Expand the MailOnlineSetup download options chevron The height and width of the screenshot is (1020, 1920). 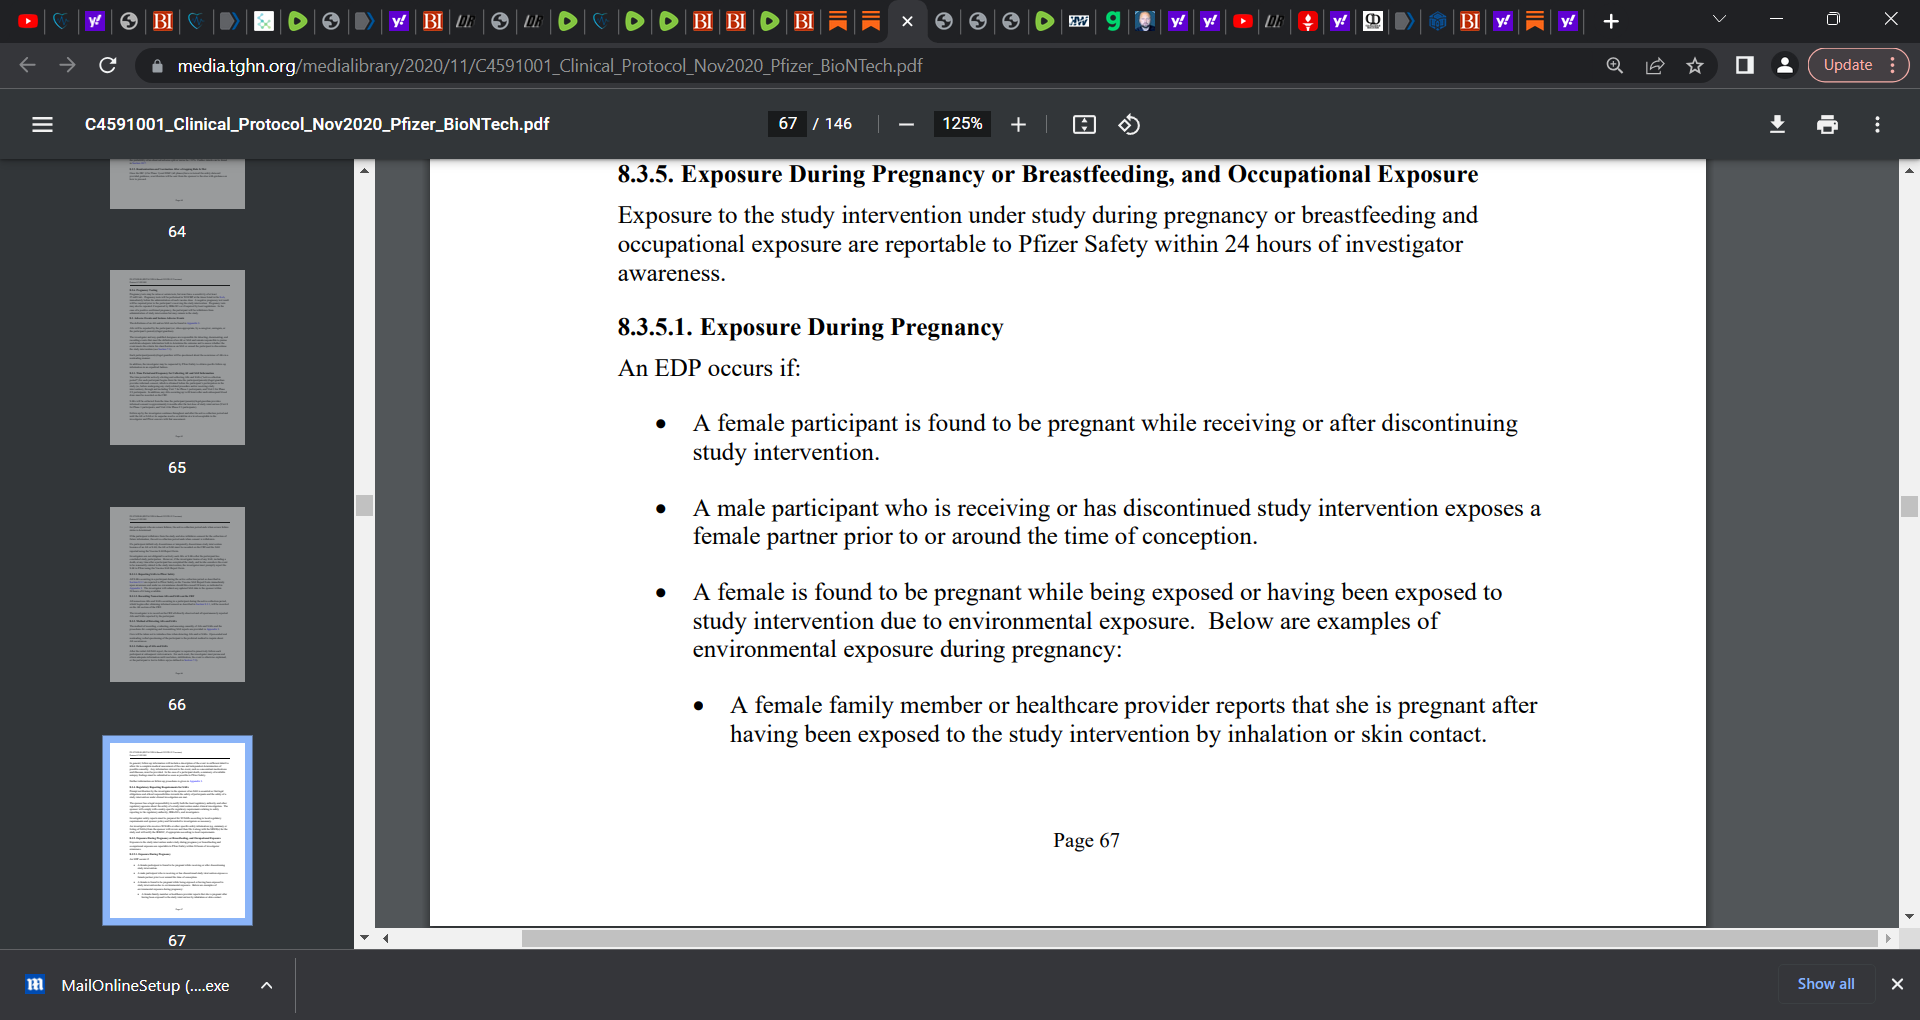point(267,985)
